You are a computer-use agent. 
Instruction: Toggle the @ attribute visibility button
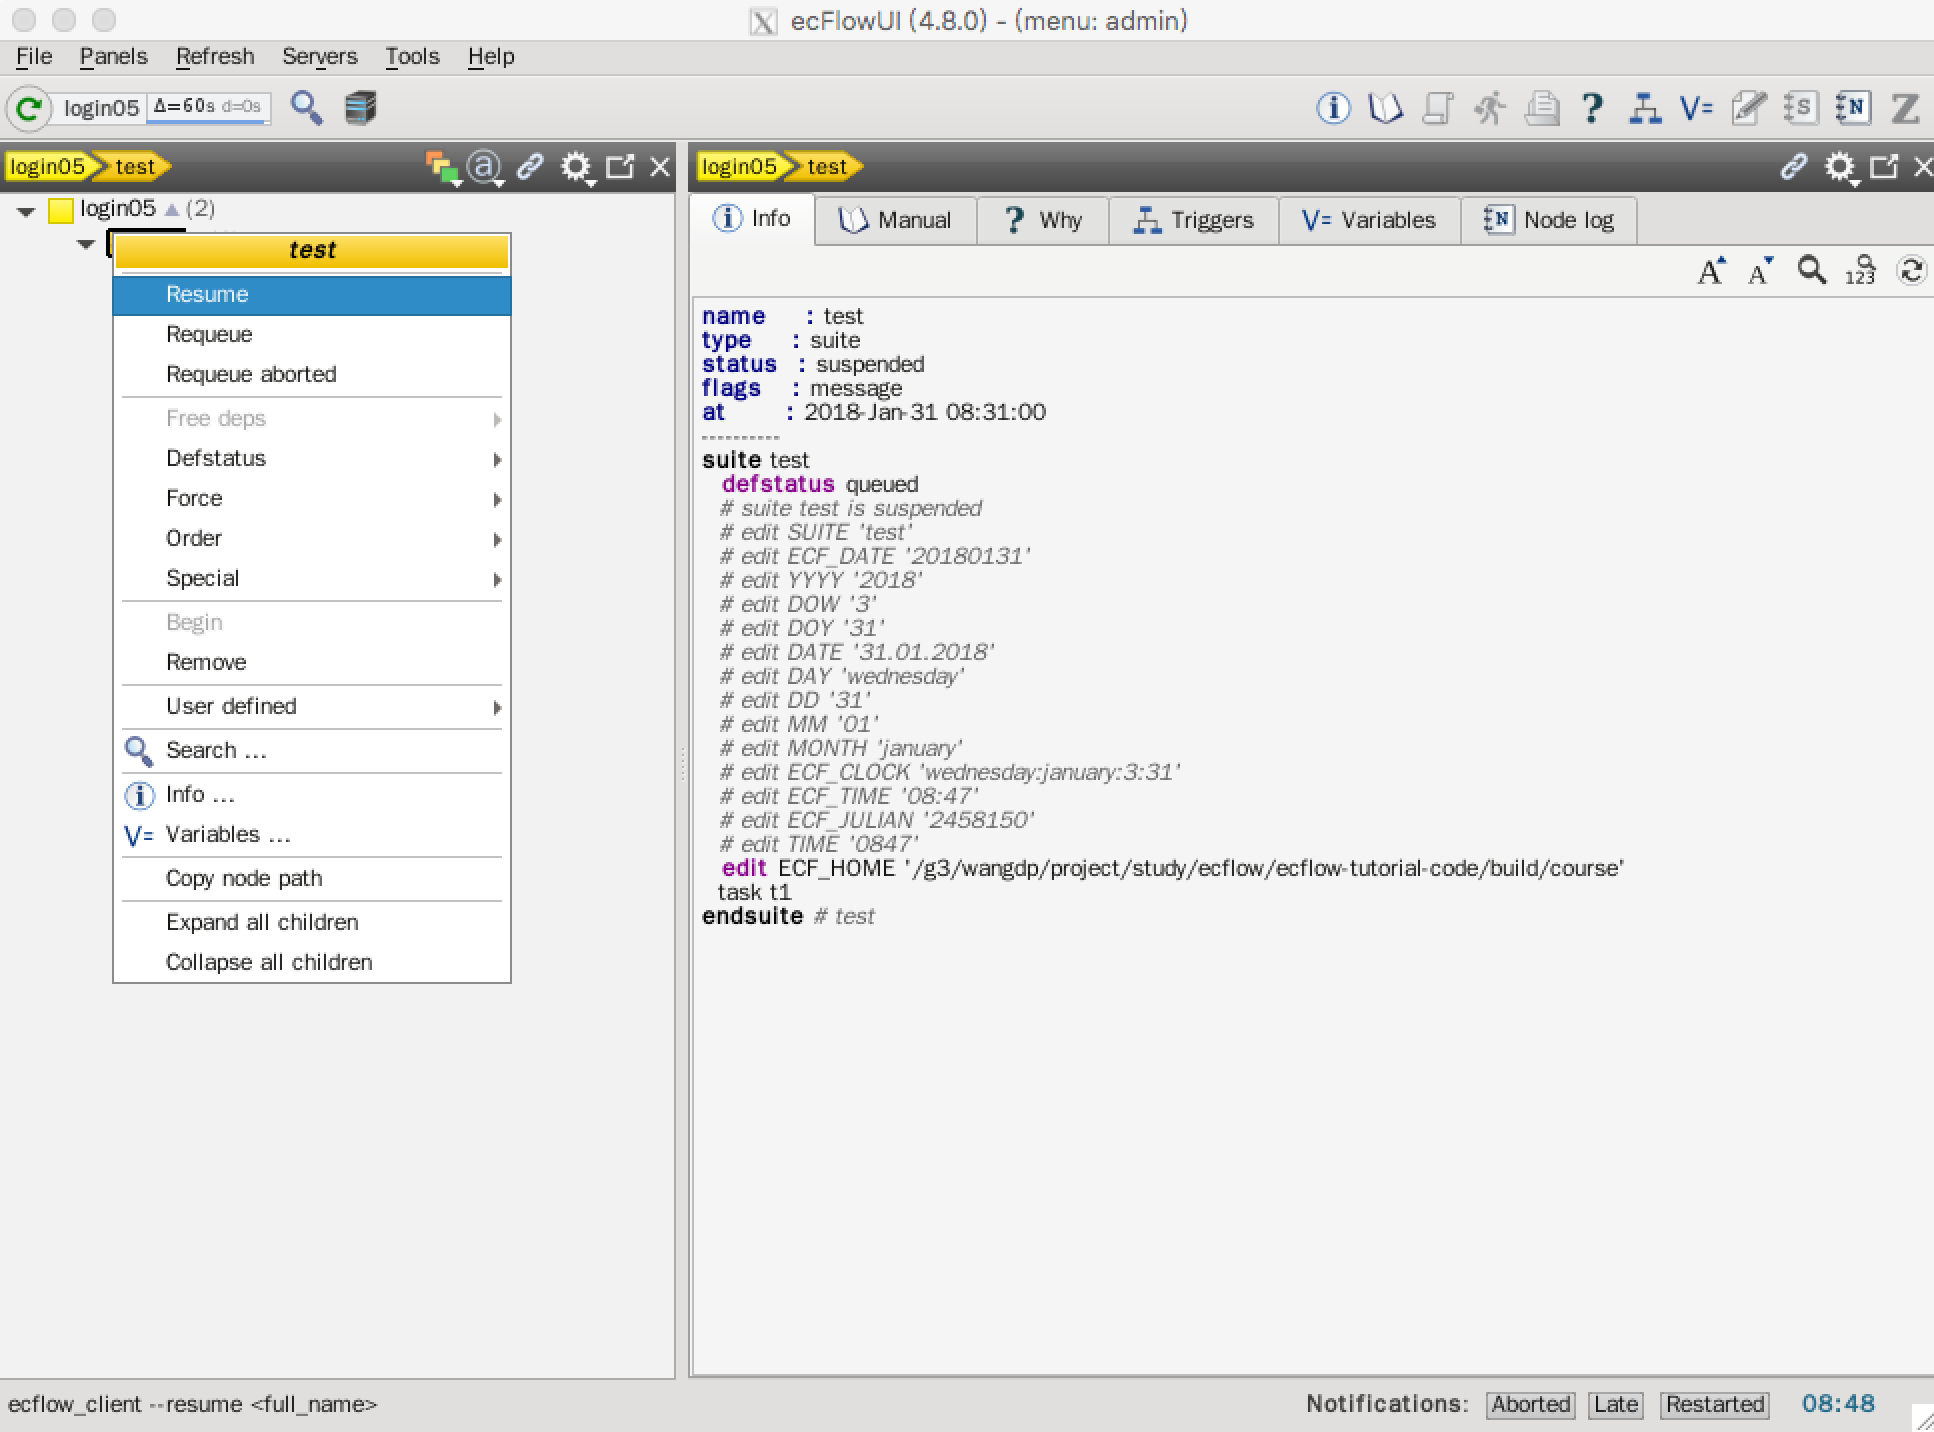pyautogui.click(x=485, y=166)
